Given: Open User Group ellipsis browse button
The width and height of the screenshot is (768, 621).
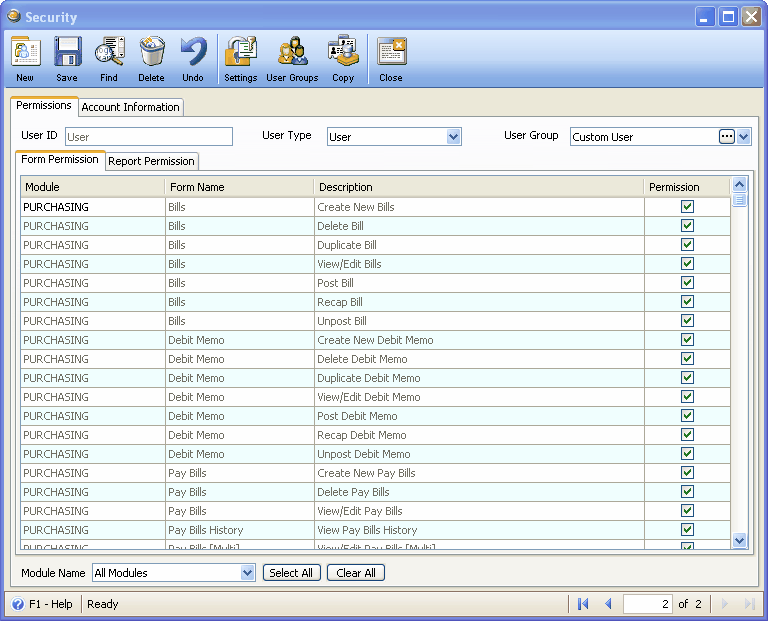Looking at the screenshot, I should tap(727, 137).
